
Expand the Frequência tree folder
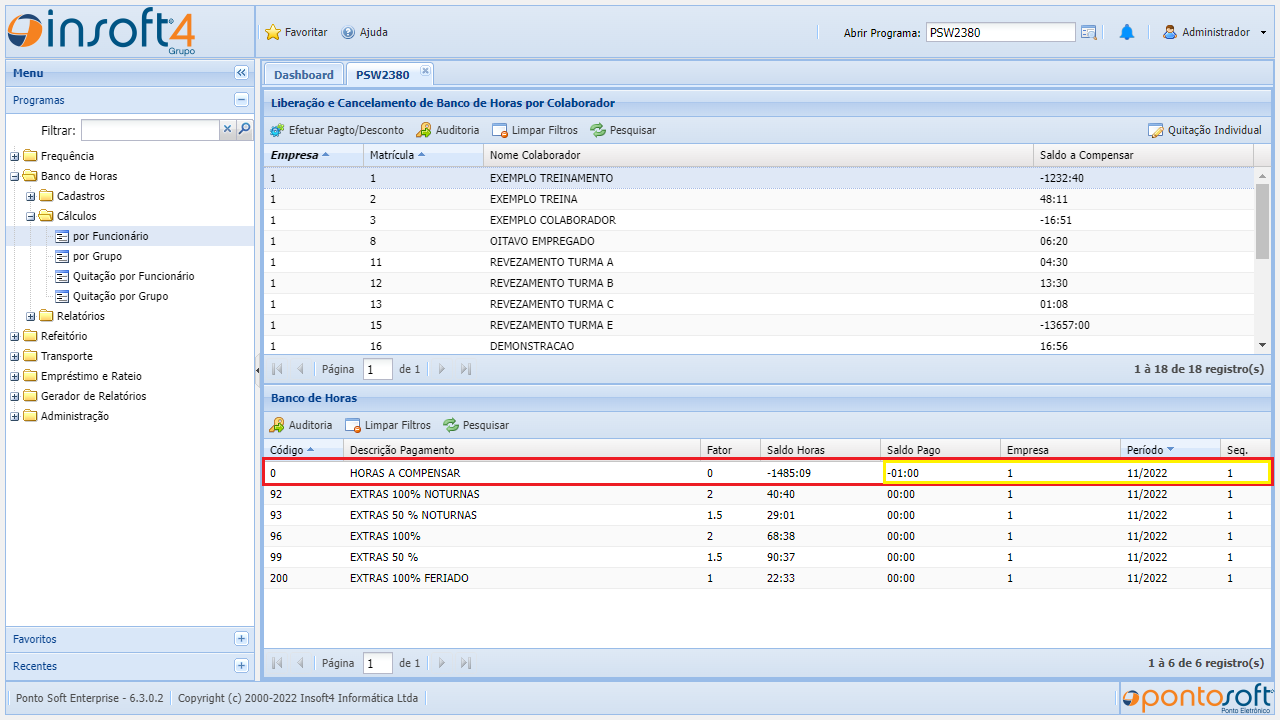point(15,156)
